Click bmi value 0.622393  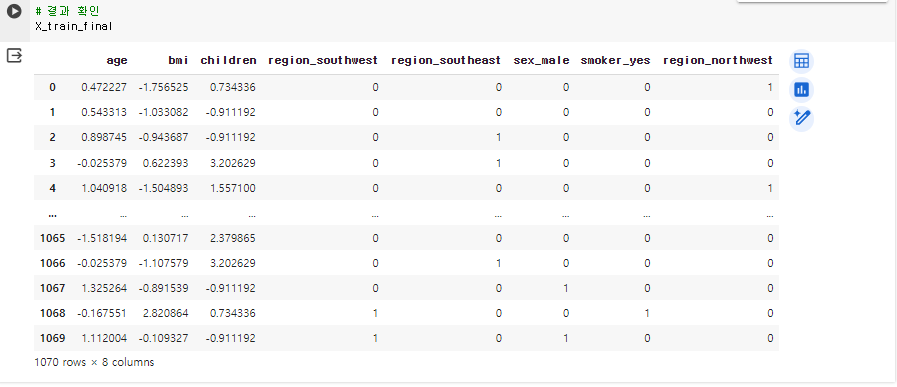(165, 163)
